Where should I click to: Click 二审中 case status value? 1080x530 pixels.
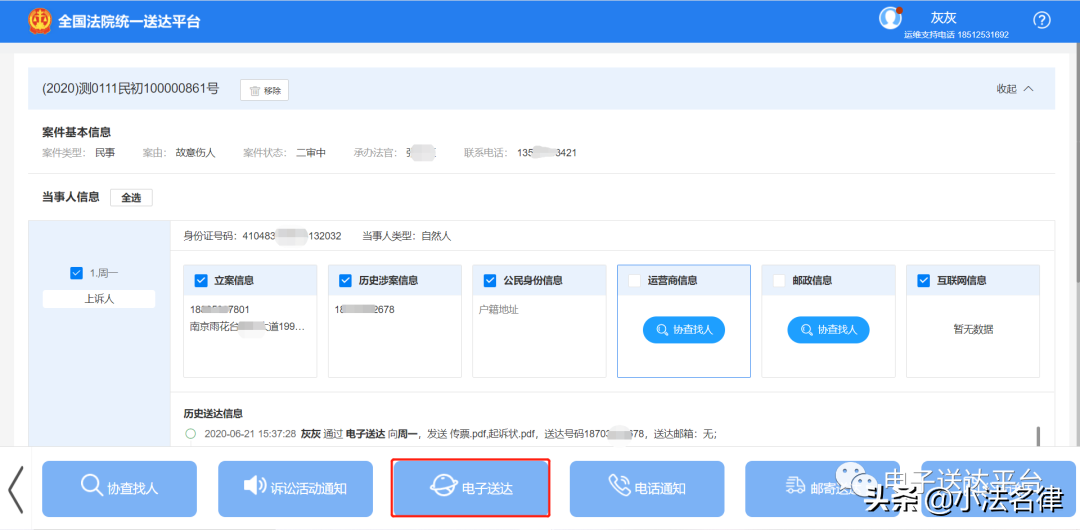311,153
